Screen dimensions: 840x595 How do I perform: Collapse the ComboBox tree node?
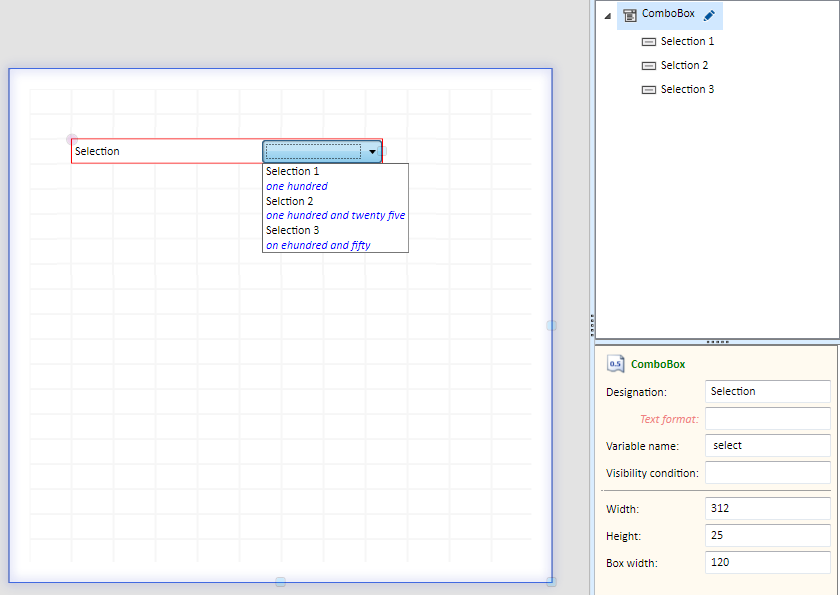(x=607, y=16)
